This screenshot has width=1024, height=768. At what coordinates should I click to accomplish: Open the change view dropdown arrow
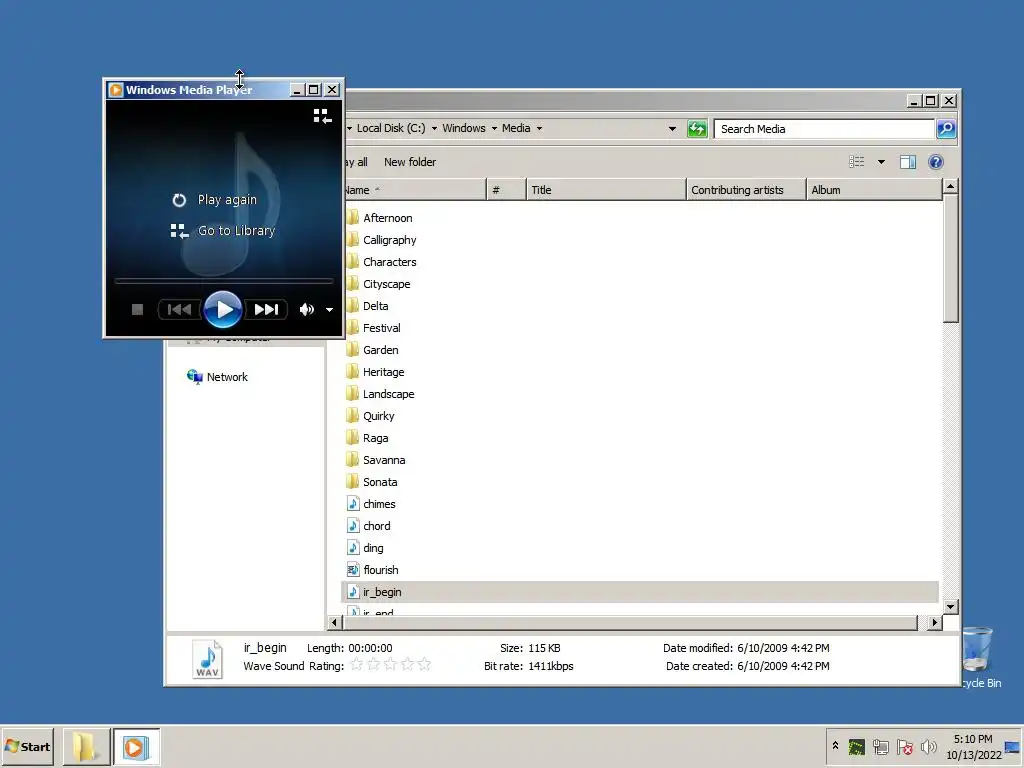881,162
